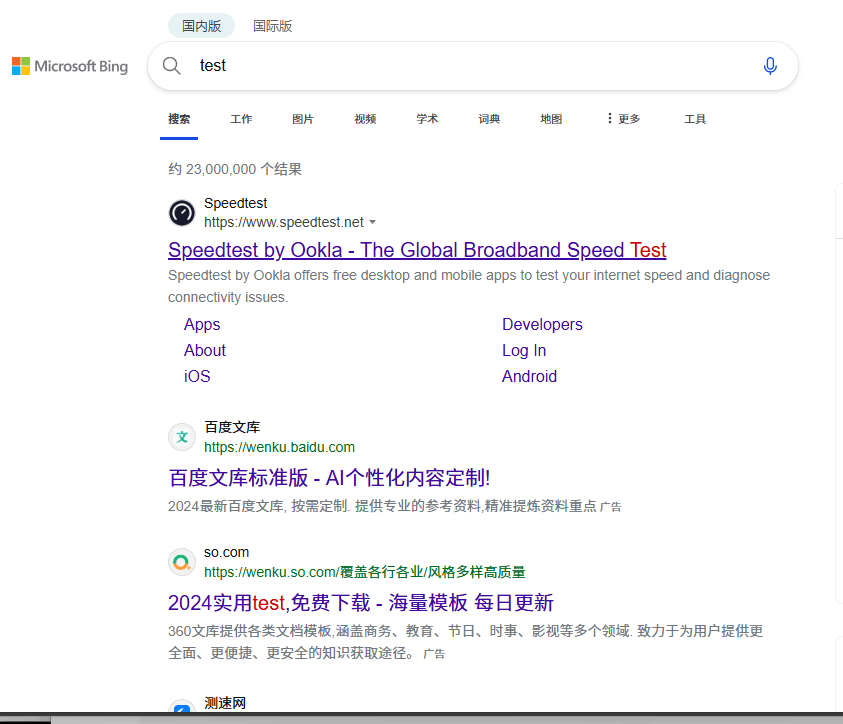The height and width of the screenshot is (724, 843).
Task: Activate voice search microphone icon
Action: click(x=770, y=66)
